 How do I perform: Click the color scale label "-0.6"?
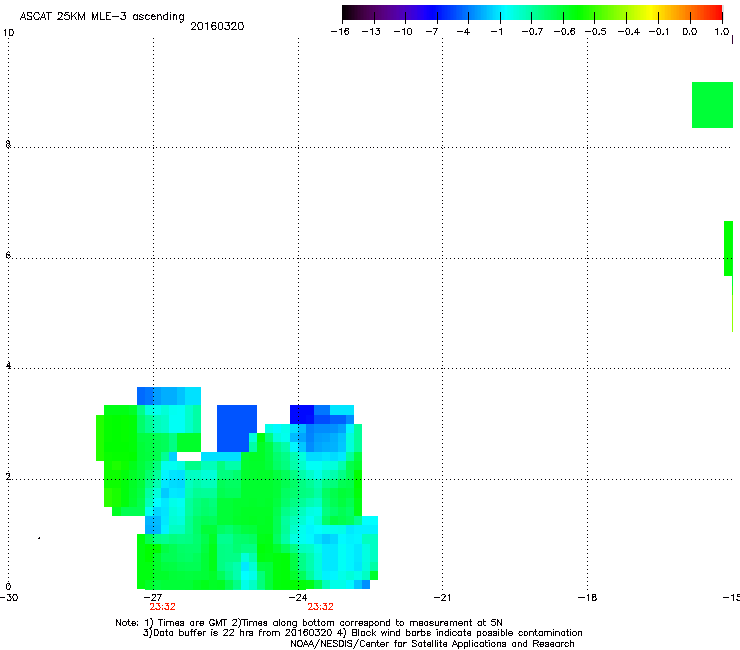pos(564,32)
